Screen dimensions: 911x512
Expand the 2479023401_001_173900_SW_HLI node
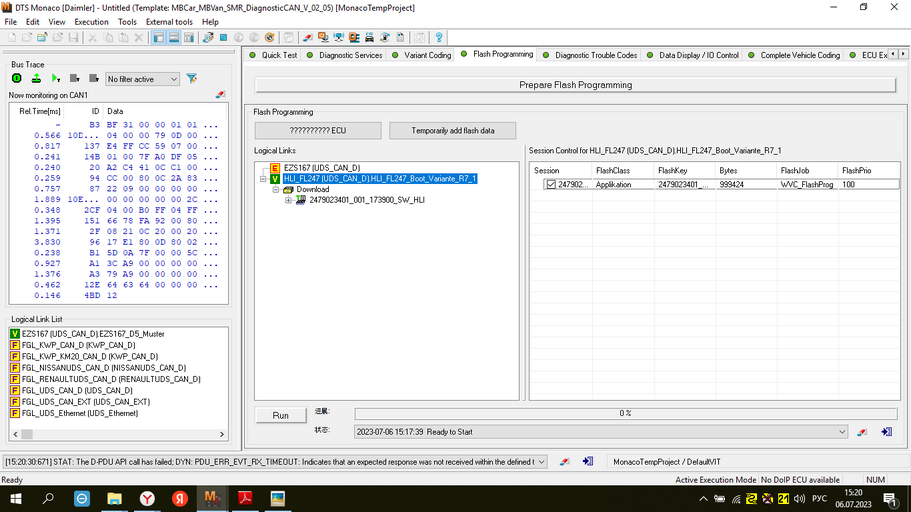tap(288, 200)
